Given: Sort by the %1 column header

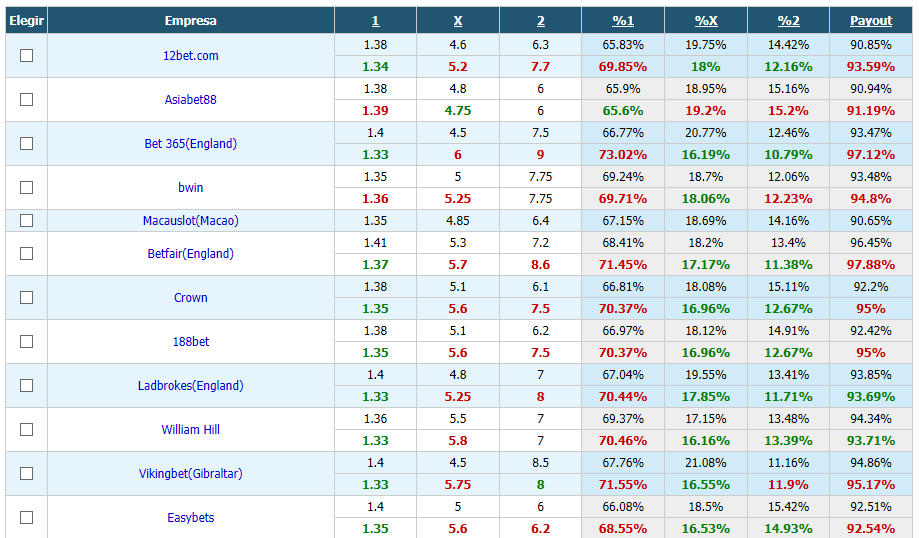Looking at the screenshot, I should point(623,21).
